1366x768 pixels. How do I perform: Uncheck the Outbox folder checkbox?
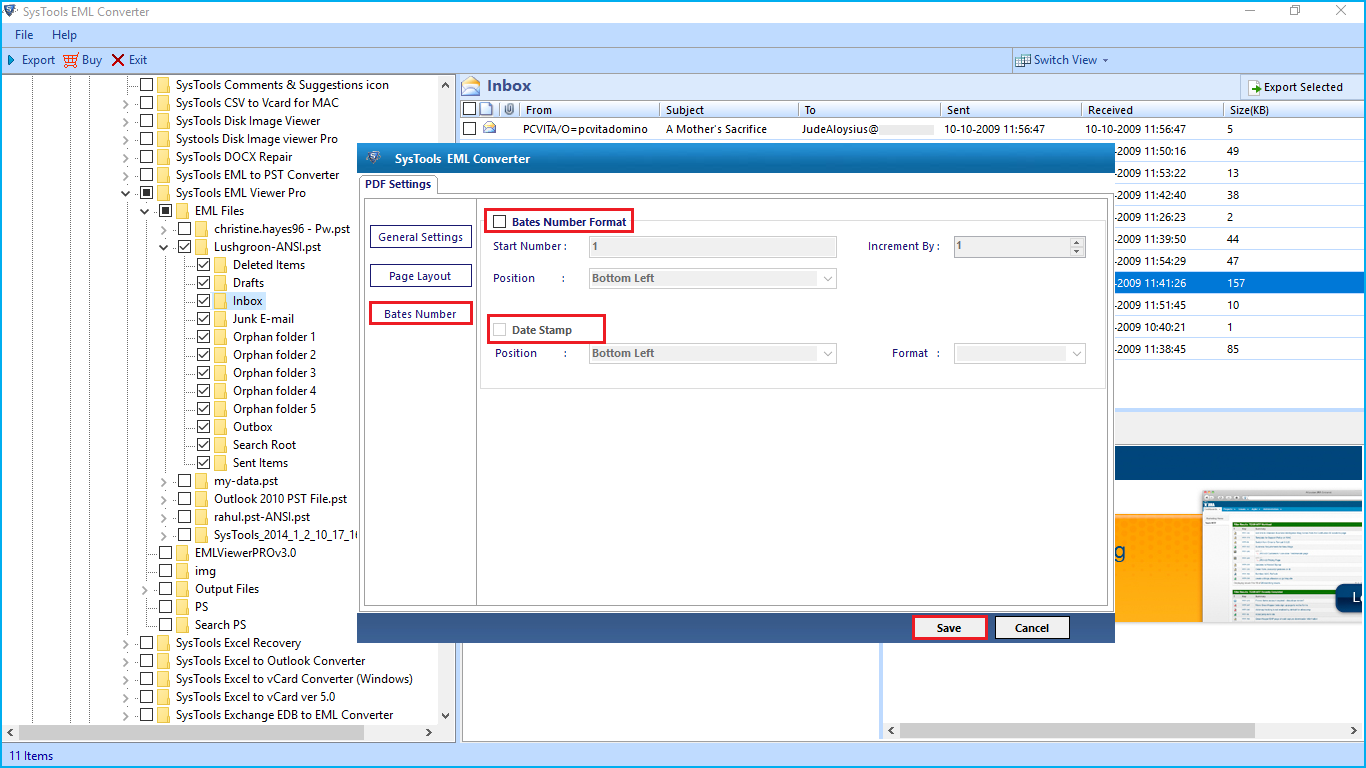[204, 427]
